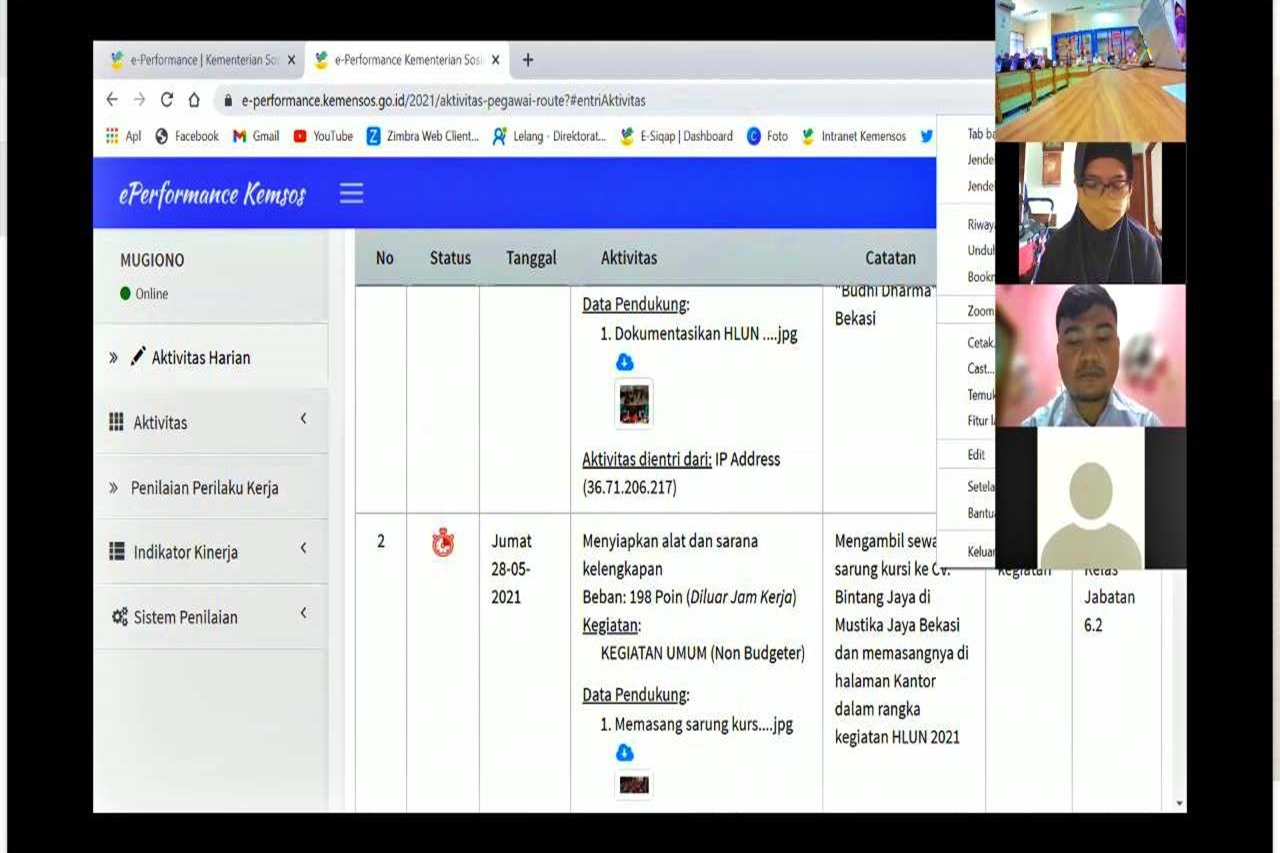Choose Zoom in the Chrome menu
1280x853 pixels.
[980, 311]
